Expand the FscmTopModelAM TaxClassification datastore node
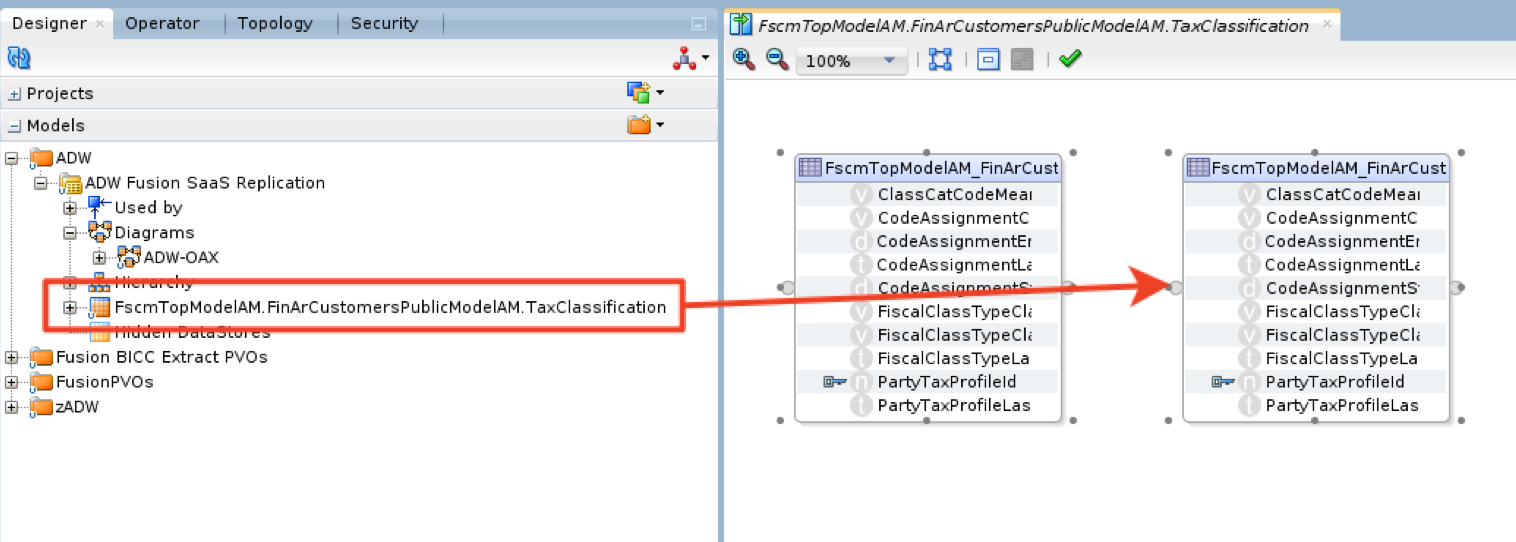 coord(70,308)
